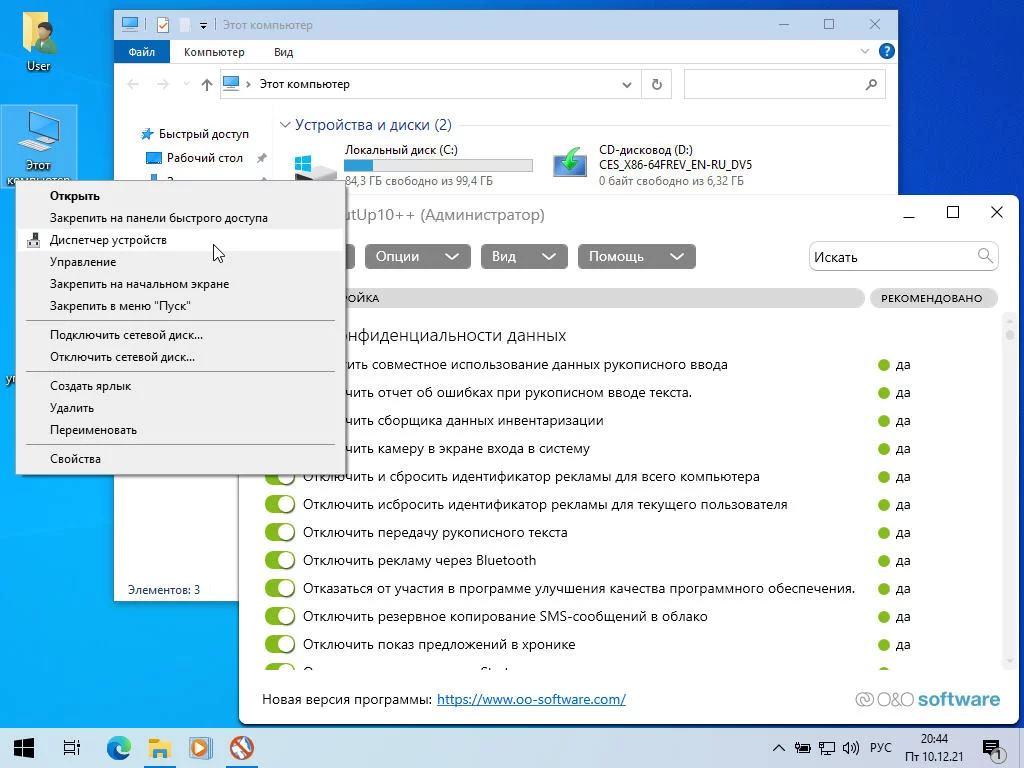The width and height of the screenshot is (1024, 768).
Task: Toggle 'Отключить рекламу через Bluetooth' switch
Action: (x=280, y=560)
